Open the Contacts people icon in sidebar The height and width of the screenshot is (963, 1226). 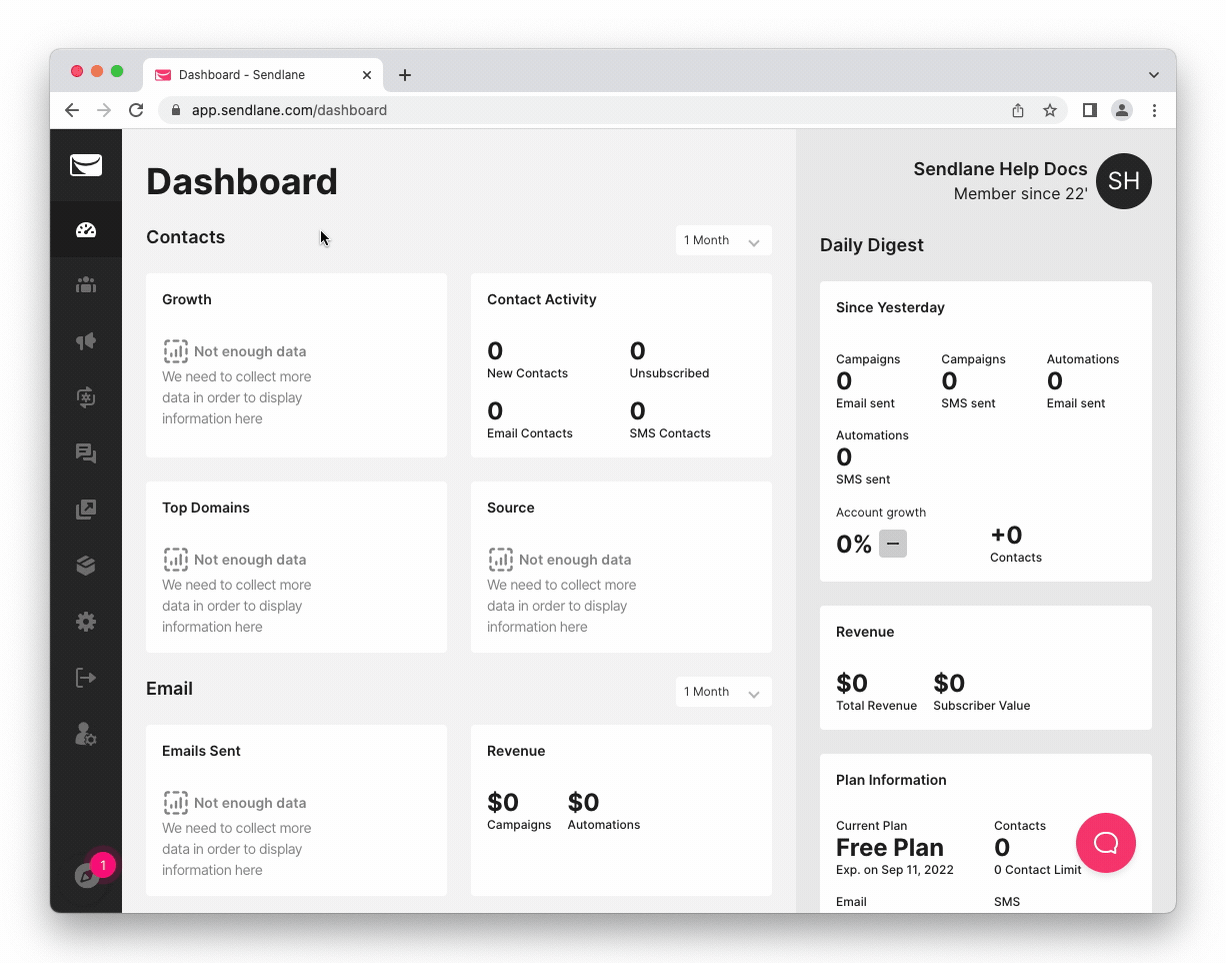click(x=86, y=285)
